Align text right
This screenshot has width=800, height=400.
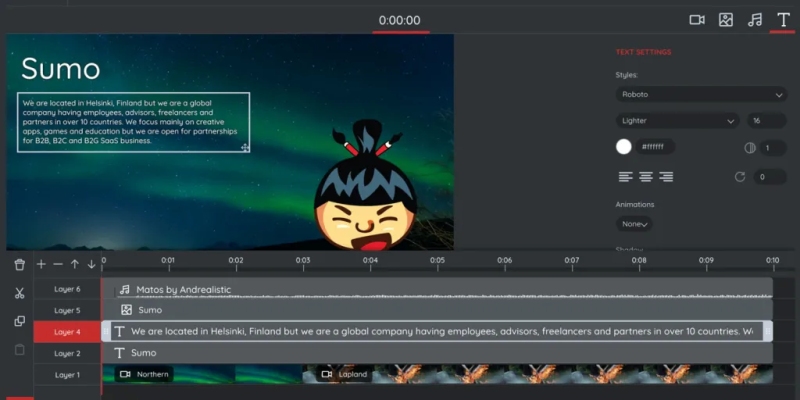[x=666, y=177]
